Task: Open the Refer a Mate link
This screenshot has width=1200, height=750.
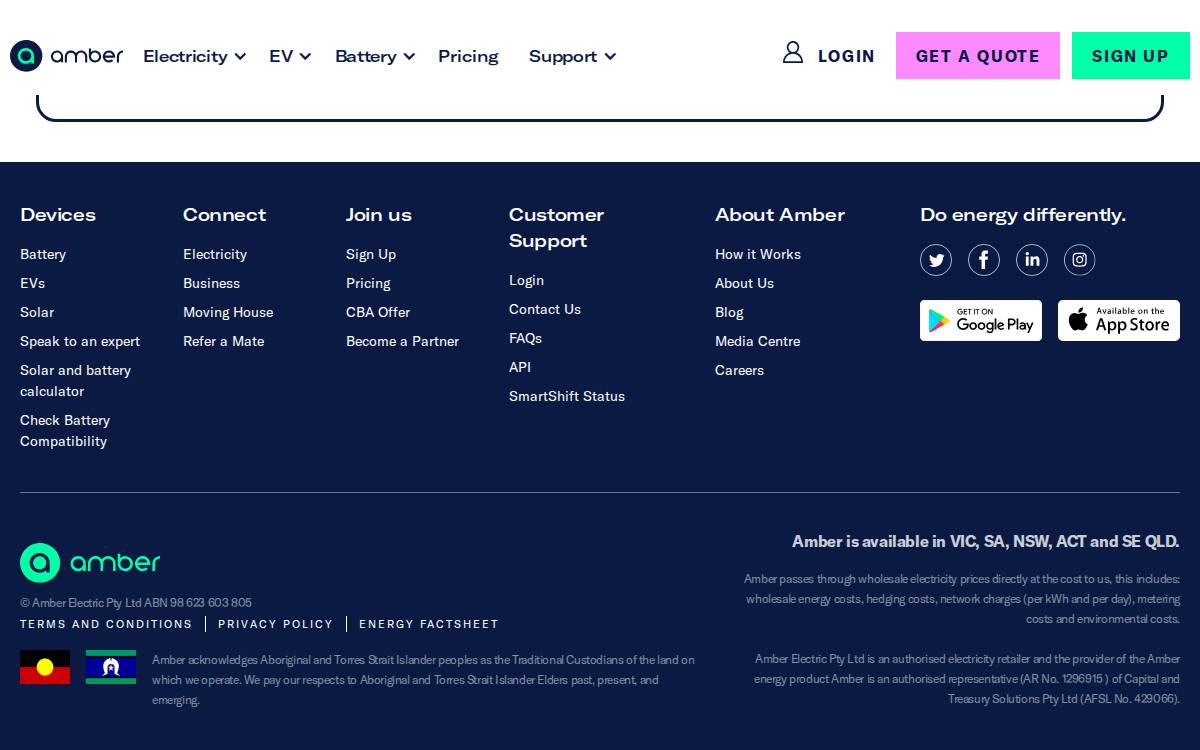Action: coord(223,341)
